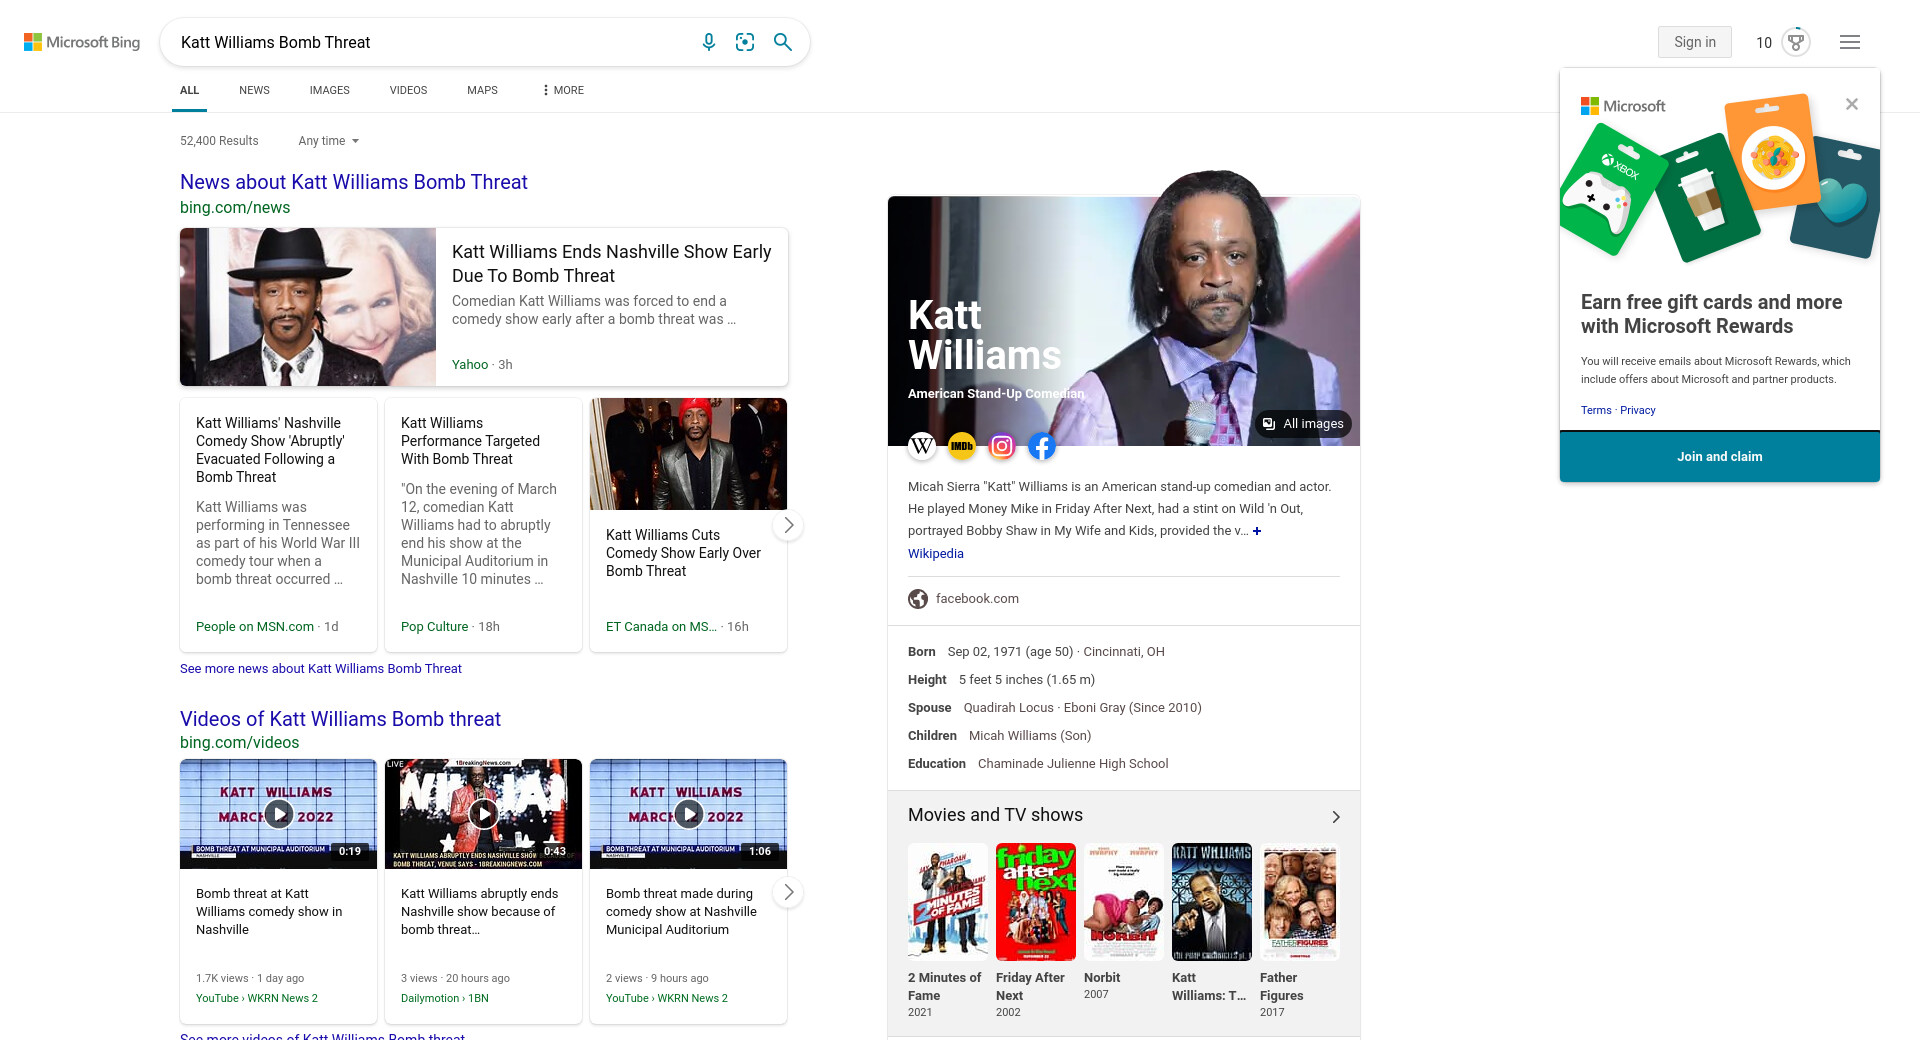Click the Join and claim button
Screen dimensions: 1920x1040
click(x=1719, y=457)
